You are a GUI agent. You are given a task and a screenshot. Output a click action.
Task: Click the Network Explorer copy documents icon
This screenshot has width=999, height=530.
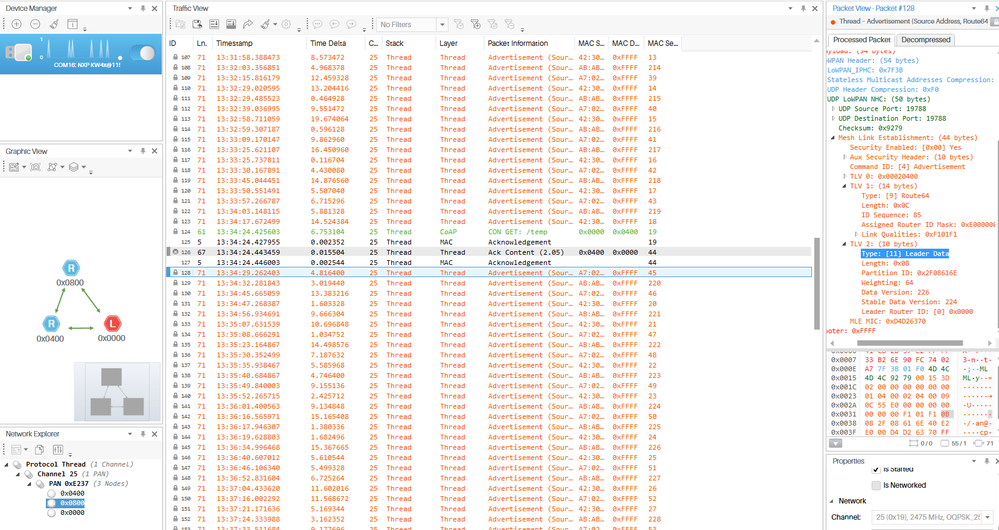click(39, 450)
